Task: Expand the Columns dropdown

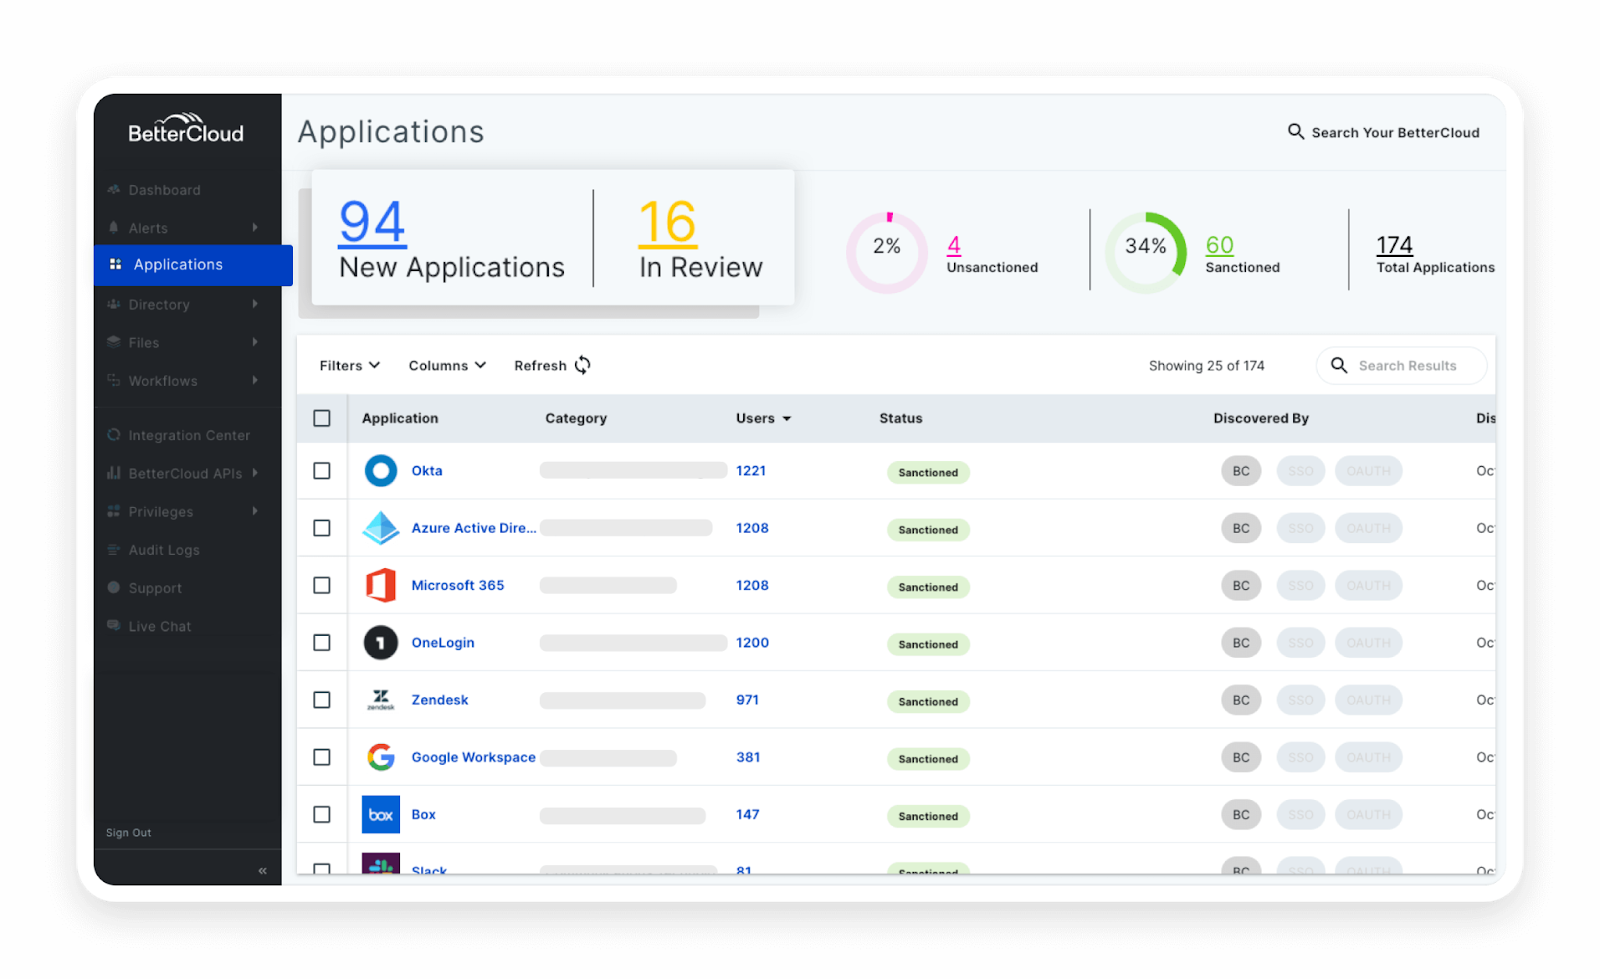Action: [x=446, y=365]
